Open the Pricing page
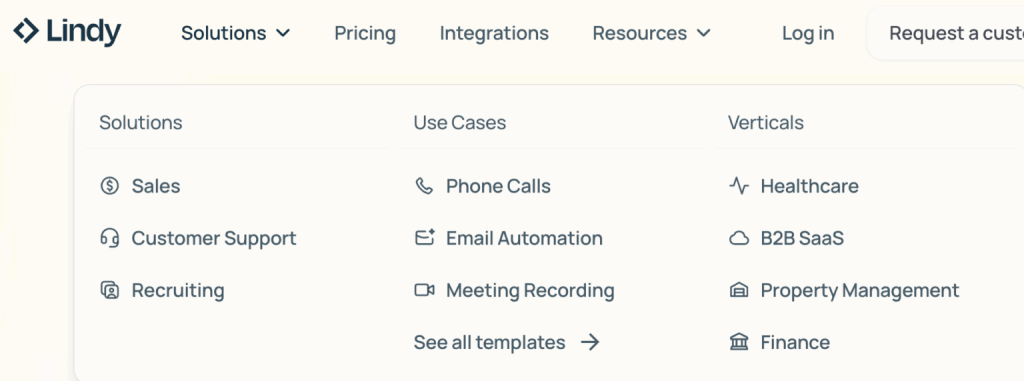This screenshot has height=381, width=1024. [365, 33]
